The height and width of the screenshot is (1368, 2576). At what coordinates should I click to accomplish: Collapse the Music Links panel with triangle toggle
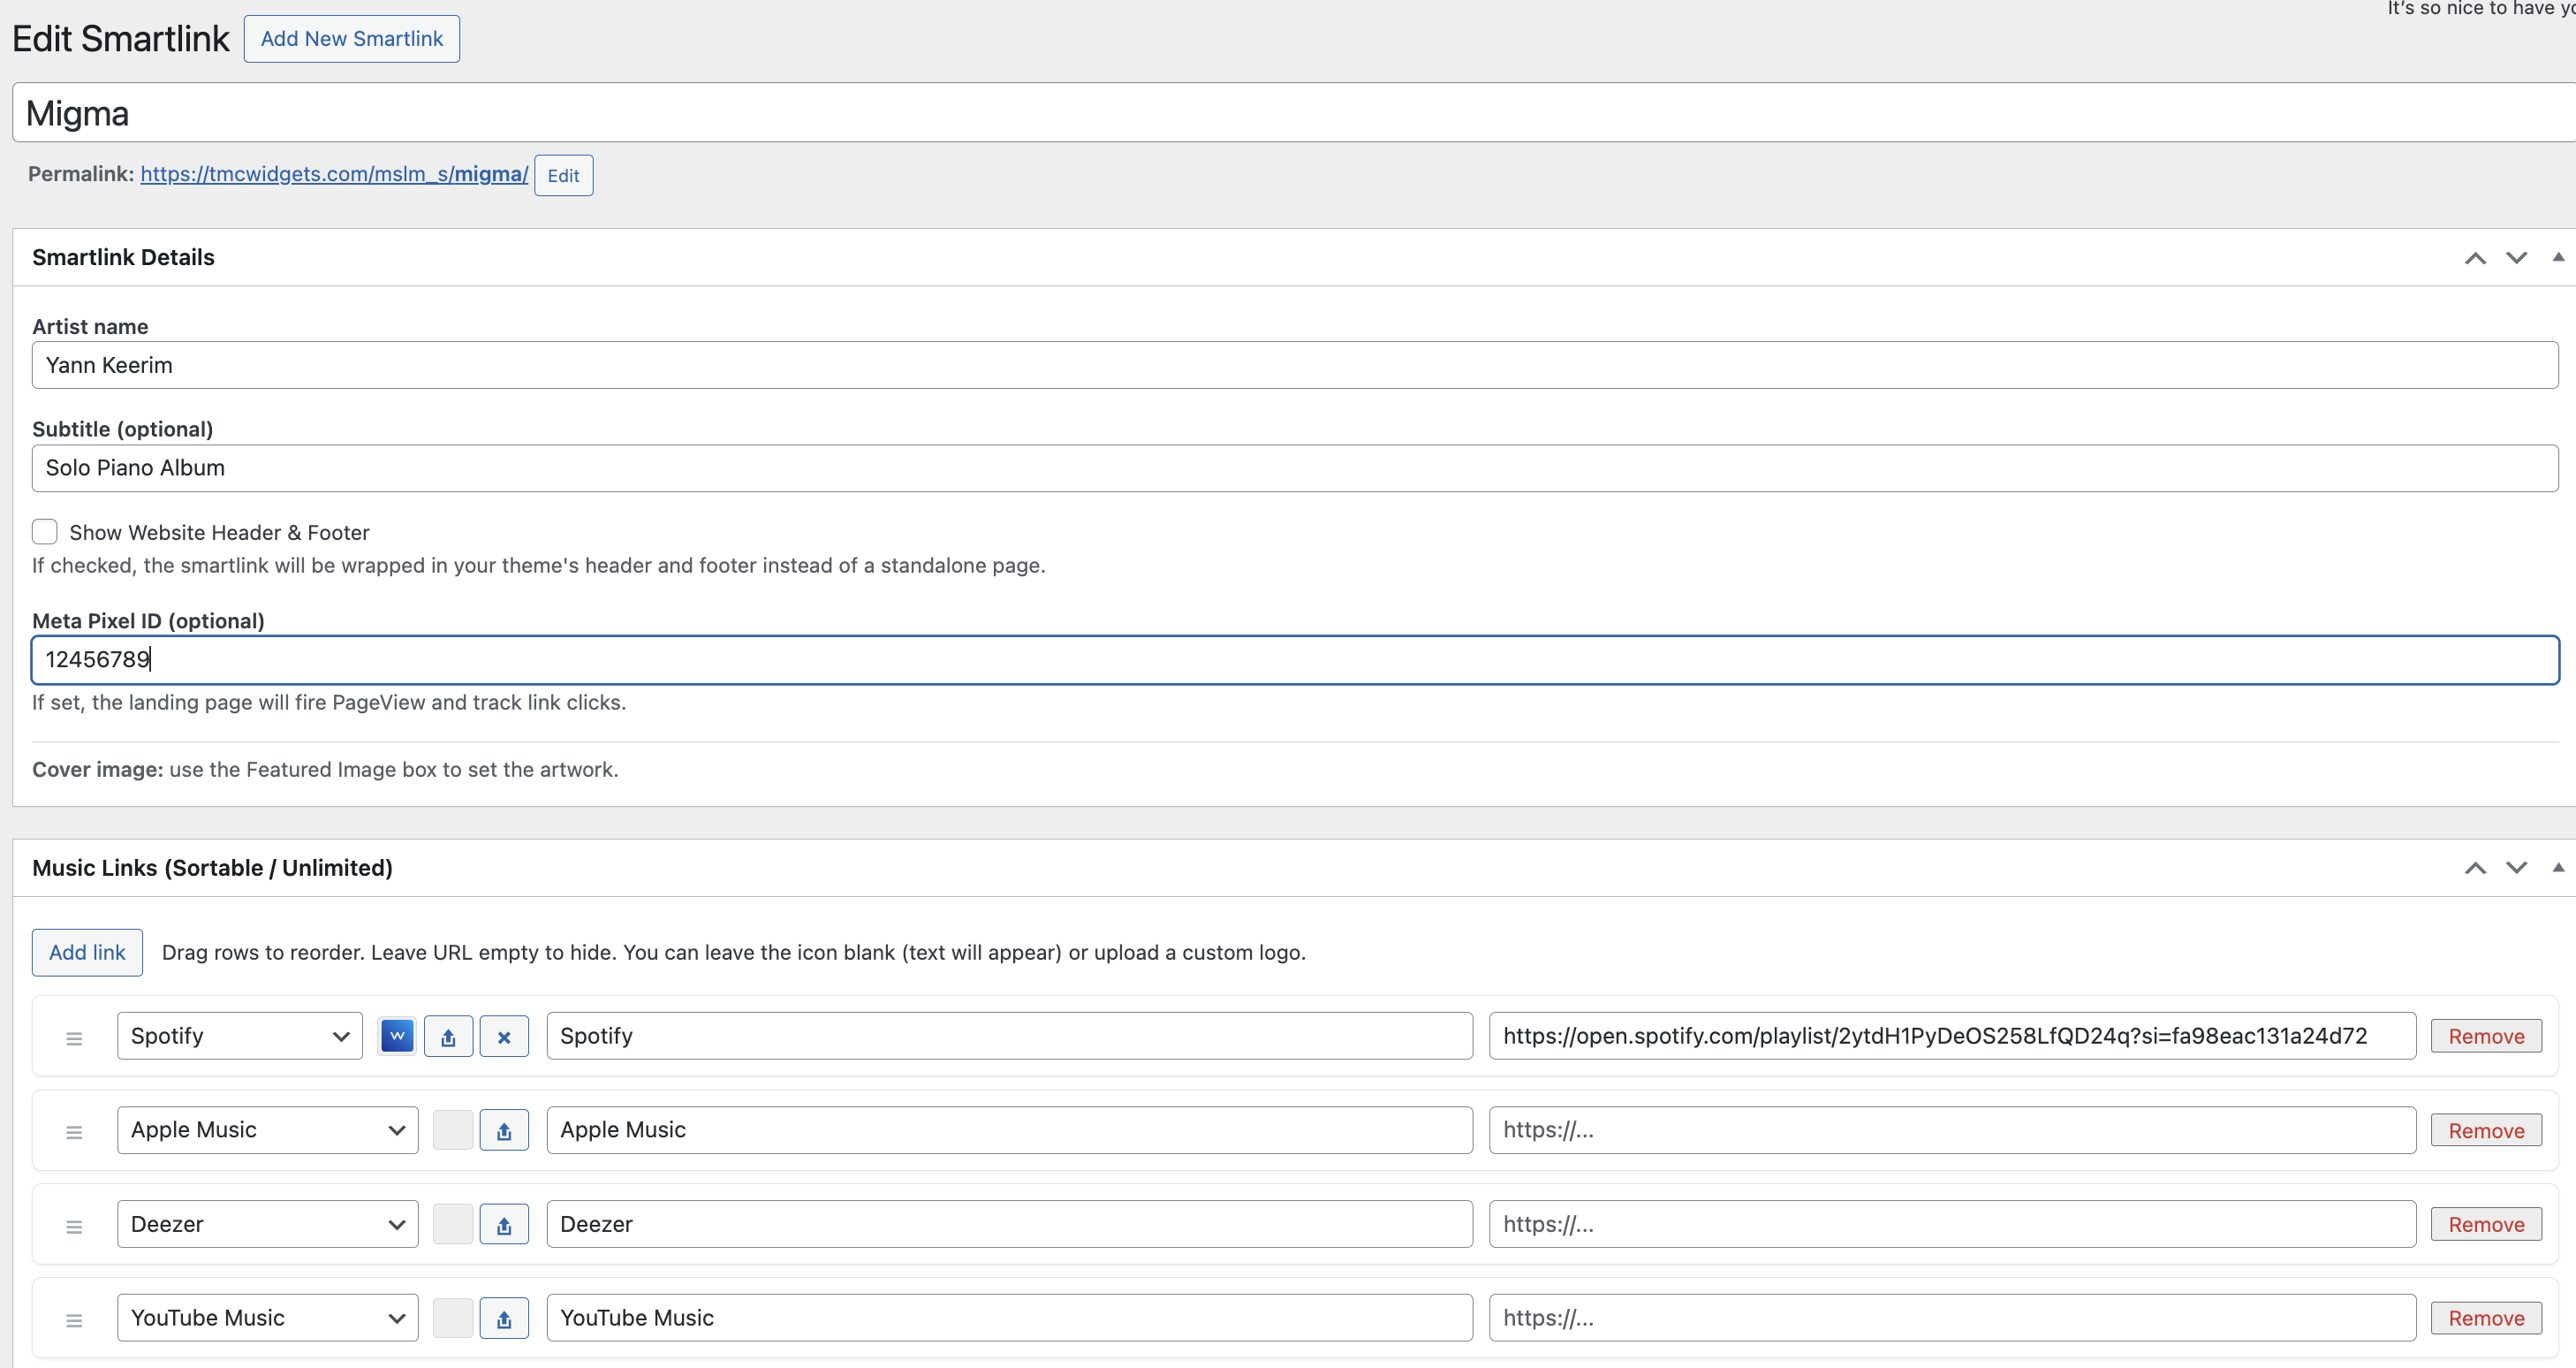click(2557, 867)
